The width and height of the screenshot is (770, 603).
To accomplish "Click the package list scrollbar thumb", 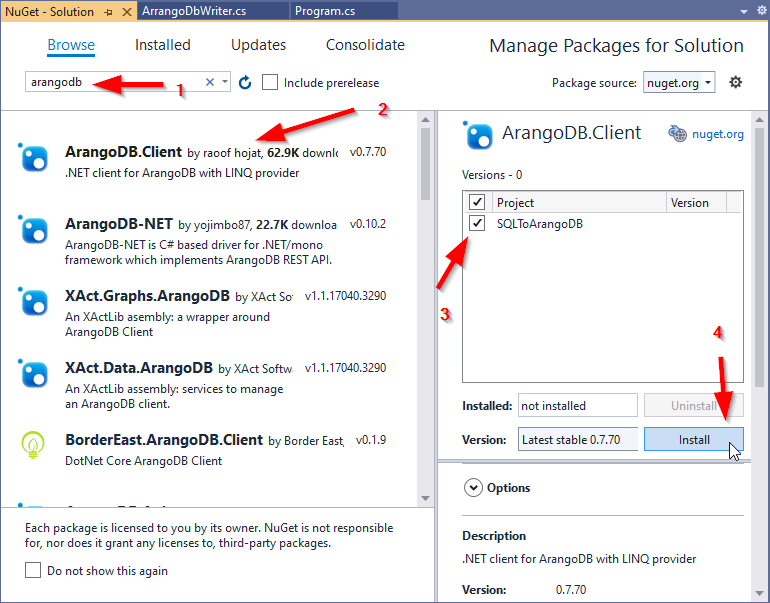I will point(425,164).
